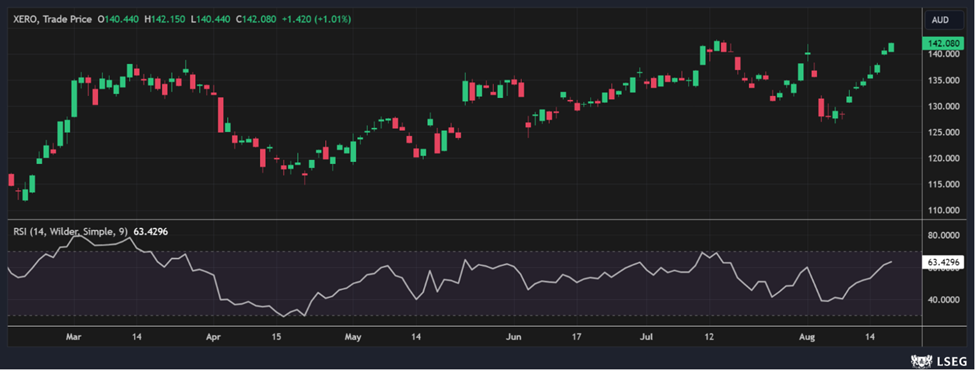Click the 140.000 price axis label
The height and width of the screenshot is (370, 975).
(943, 54)
